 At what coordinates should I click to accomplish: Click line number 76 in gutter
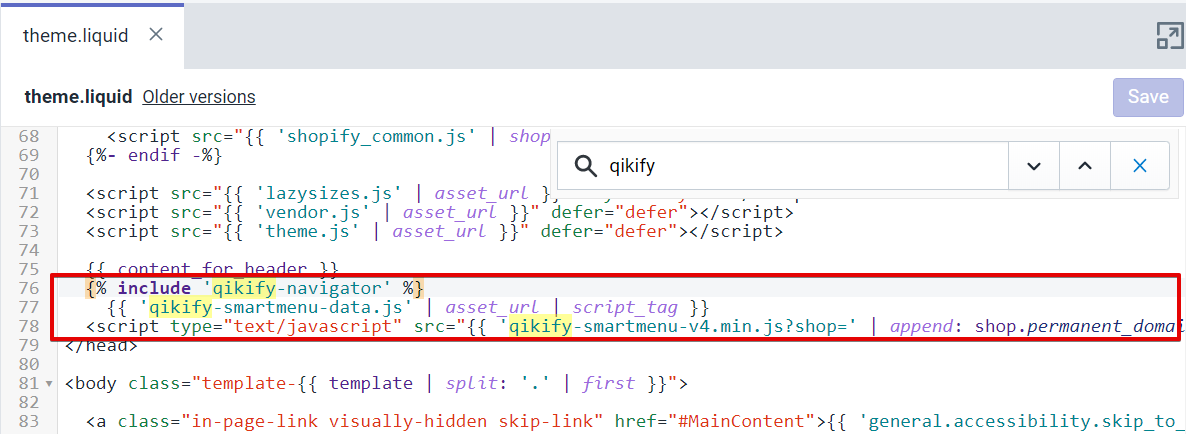point(29,288)
